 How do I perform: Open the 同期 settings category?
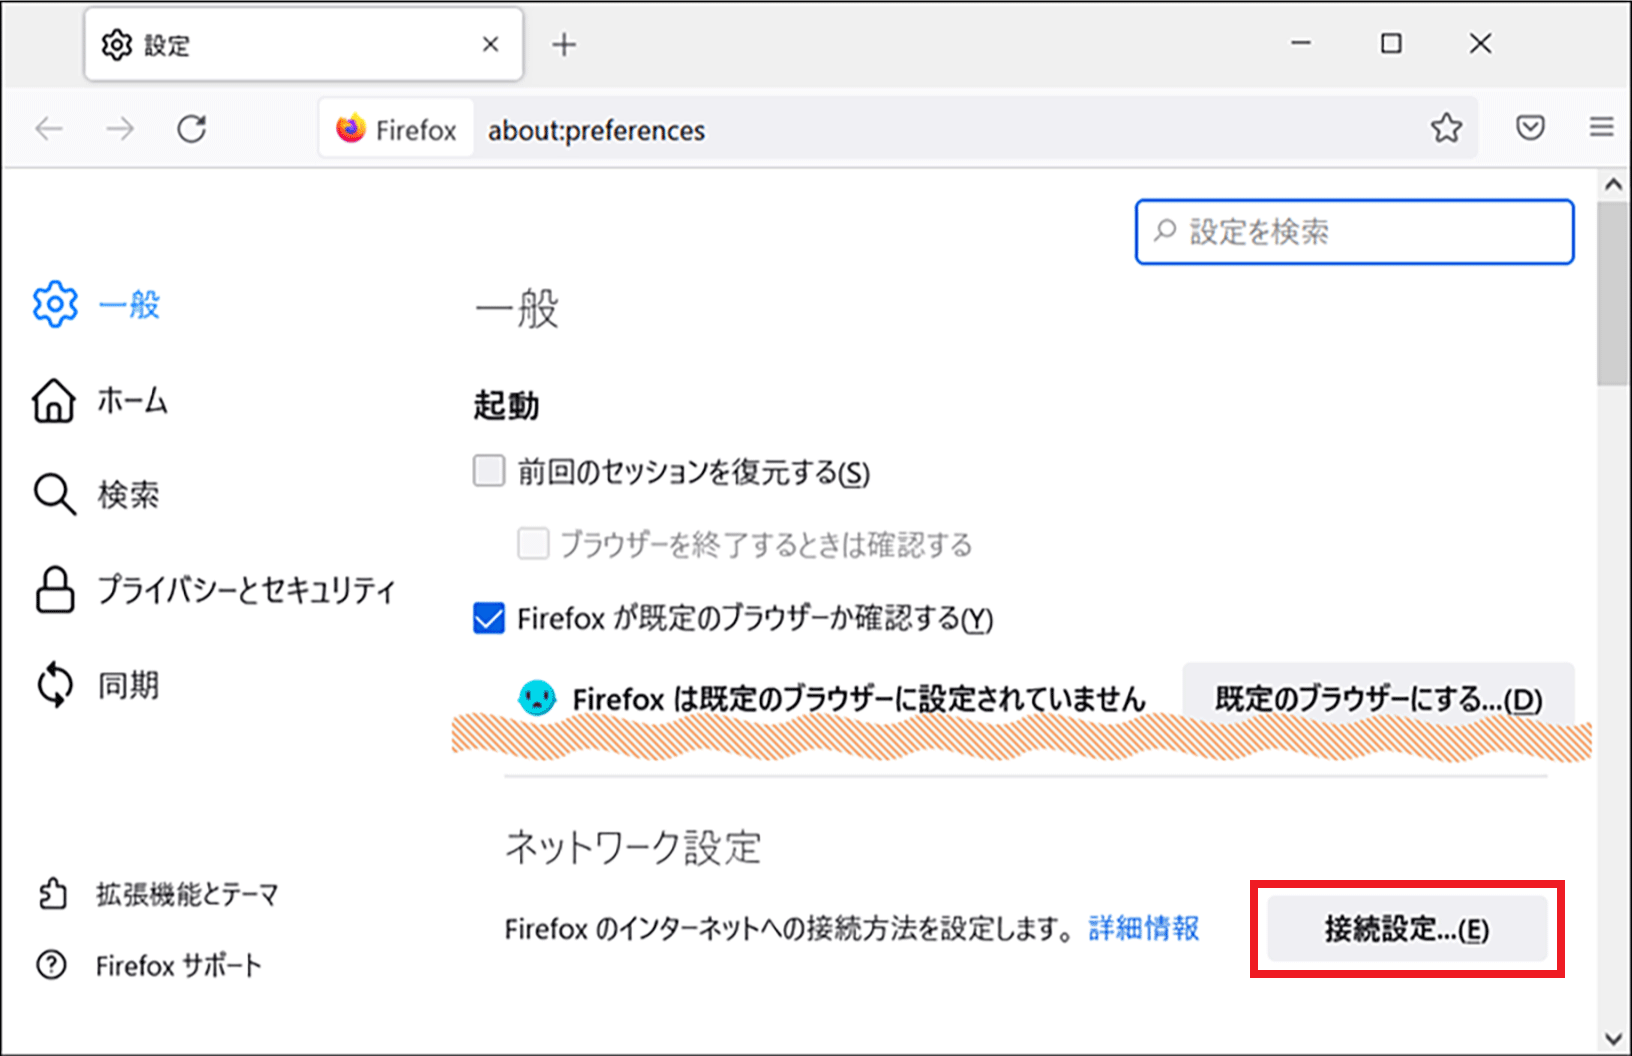pyautogui.click(x=97, y=685)
